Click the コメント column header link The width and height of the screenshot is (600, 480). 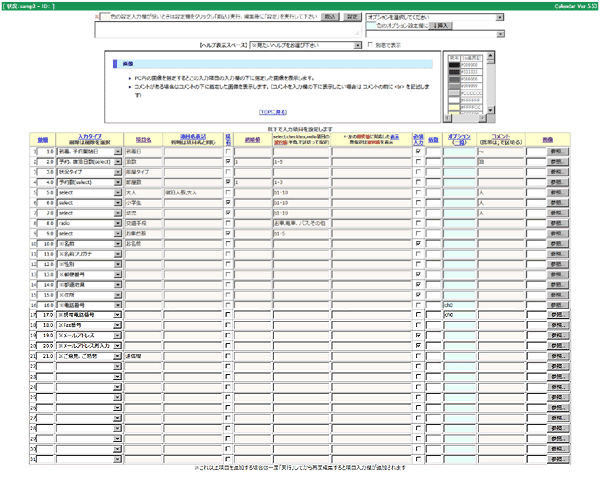[x=501, y=137]
